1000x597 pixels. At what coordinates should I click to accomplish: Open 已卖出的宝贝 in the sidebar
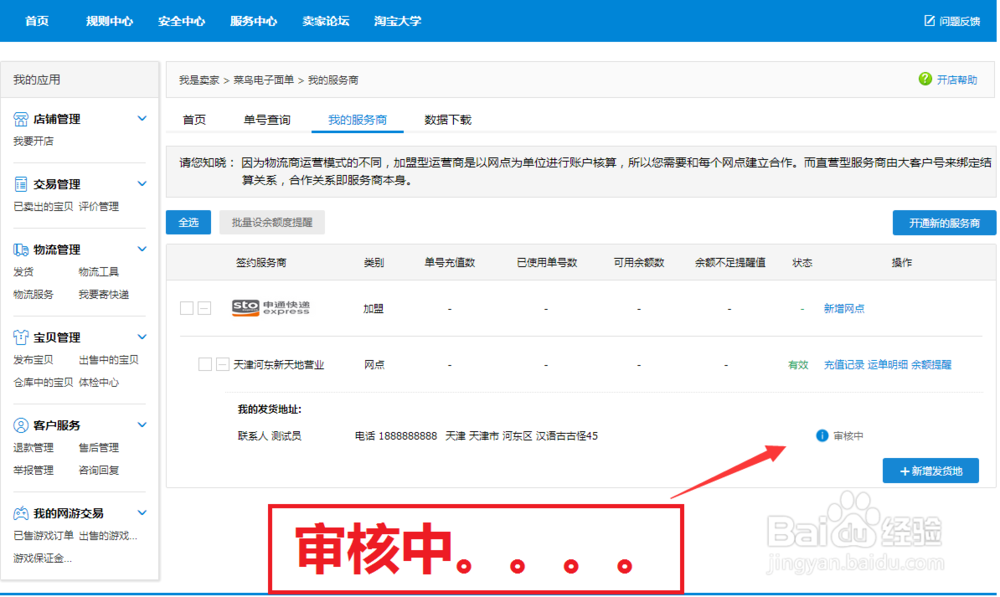tap(43, 207)
